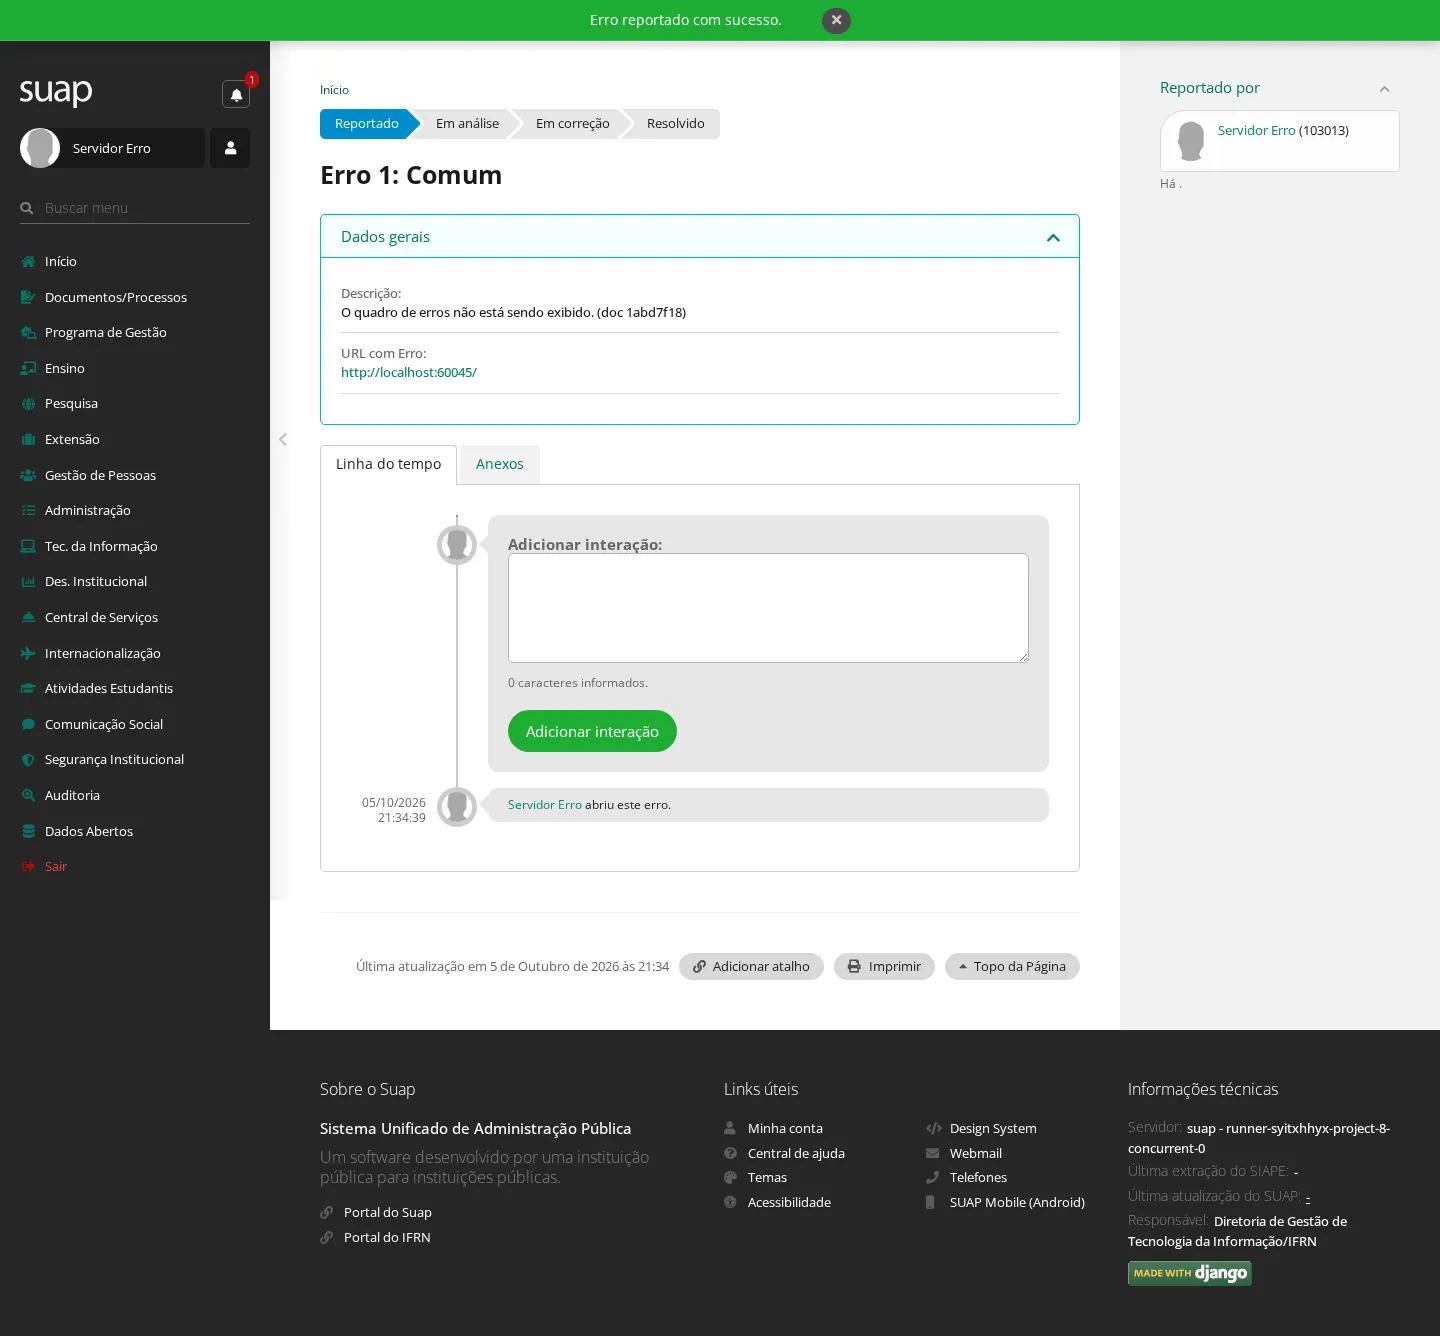Collapse the sidebar with the left arrow
This screenshot has height=1336, width=1440.
tap(282, 439)
